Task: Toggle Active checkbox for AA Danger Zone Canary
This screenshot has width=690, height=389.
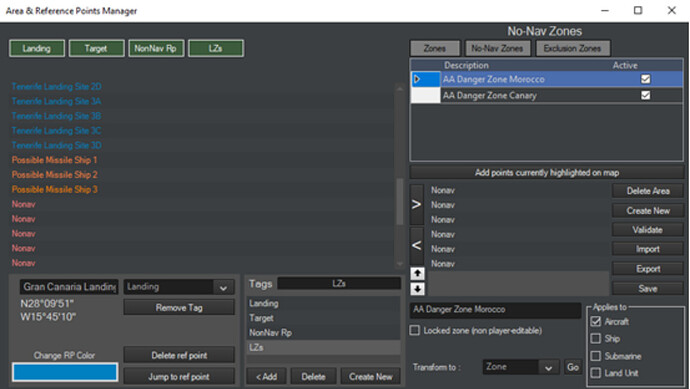Action: click(645, 95)
